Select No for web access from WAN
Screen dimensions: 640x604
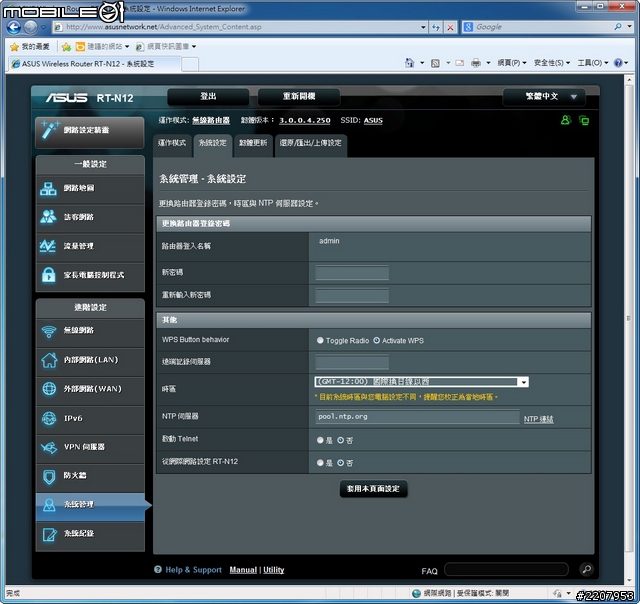(x=340, y=463)
